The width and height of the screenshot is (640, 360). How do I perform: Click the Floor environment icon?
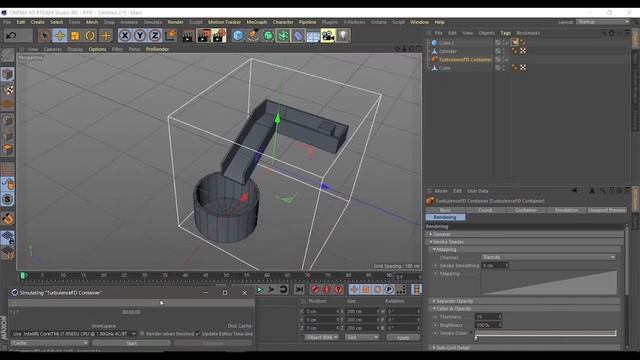pyautogui.click(x=313, y=36)
